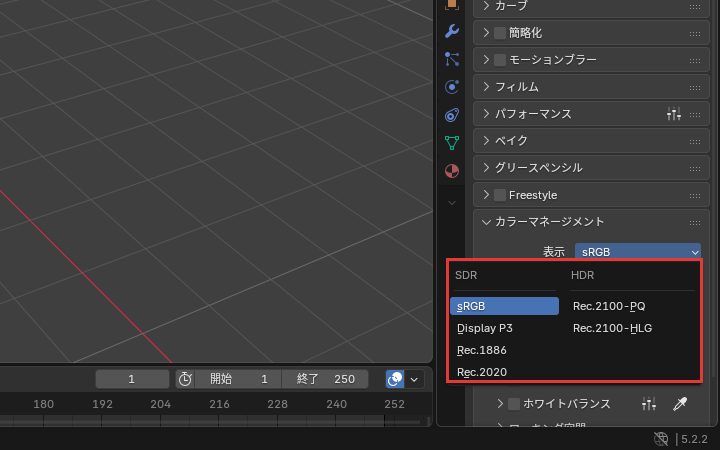Open presets icon in パフォーマンス panel
Viewport: 720px width, 450px height.
tap(674, 113)
